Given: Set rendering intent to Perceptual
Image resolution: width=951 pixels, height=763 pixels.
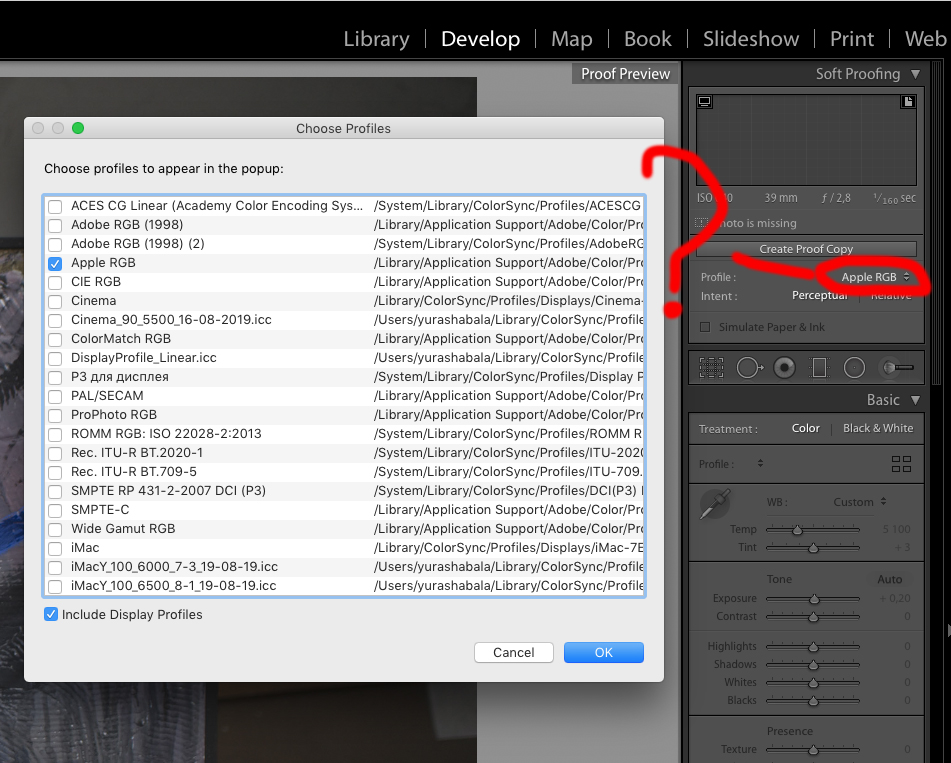Looking at the screenshot, I should pyautogui.click(x=819, y=295).
